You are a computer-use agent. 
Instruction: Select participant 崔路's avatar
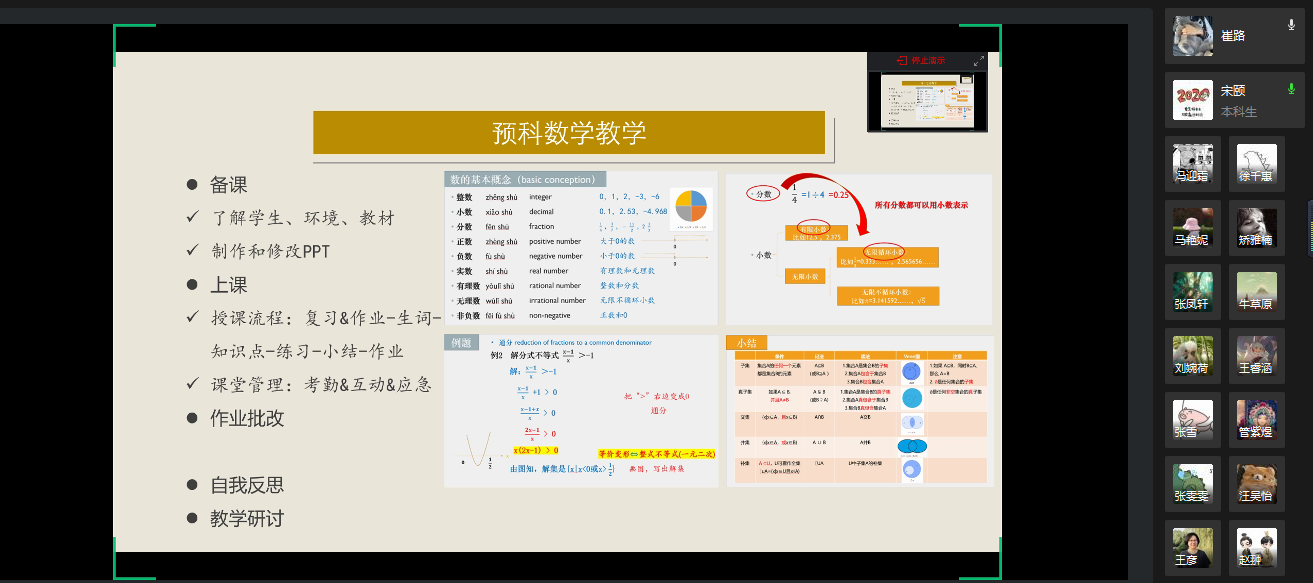click(x=1193, y=36)
